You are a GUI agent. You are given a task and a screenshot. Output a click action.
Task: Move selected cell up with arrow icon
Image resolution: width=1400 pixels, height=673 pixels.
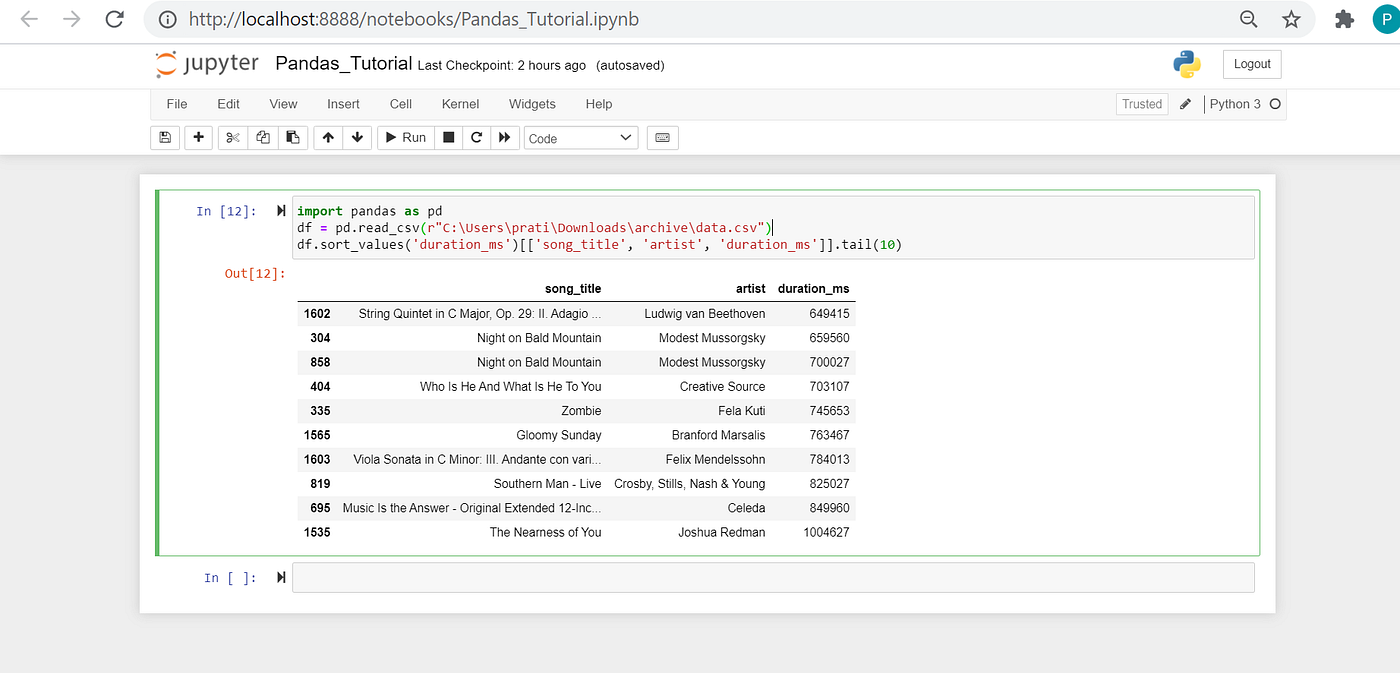[x=327, y=137]
